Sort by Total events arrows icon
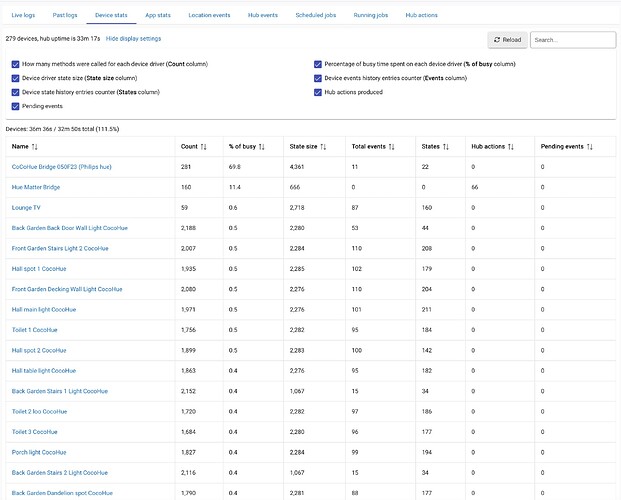The image size is (621, 500). tap(391, 147)
